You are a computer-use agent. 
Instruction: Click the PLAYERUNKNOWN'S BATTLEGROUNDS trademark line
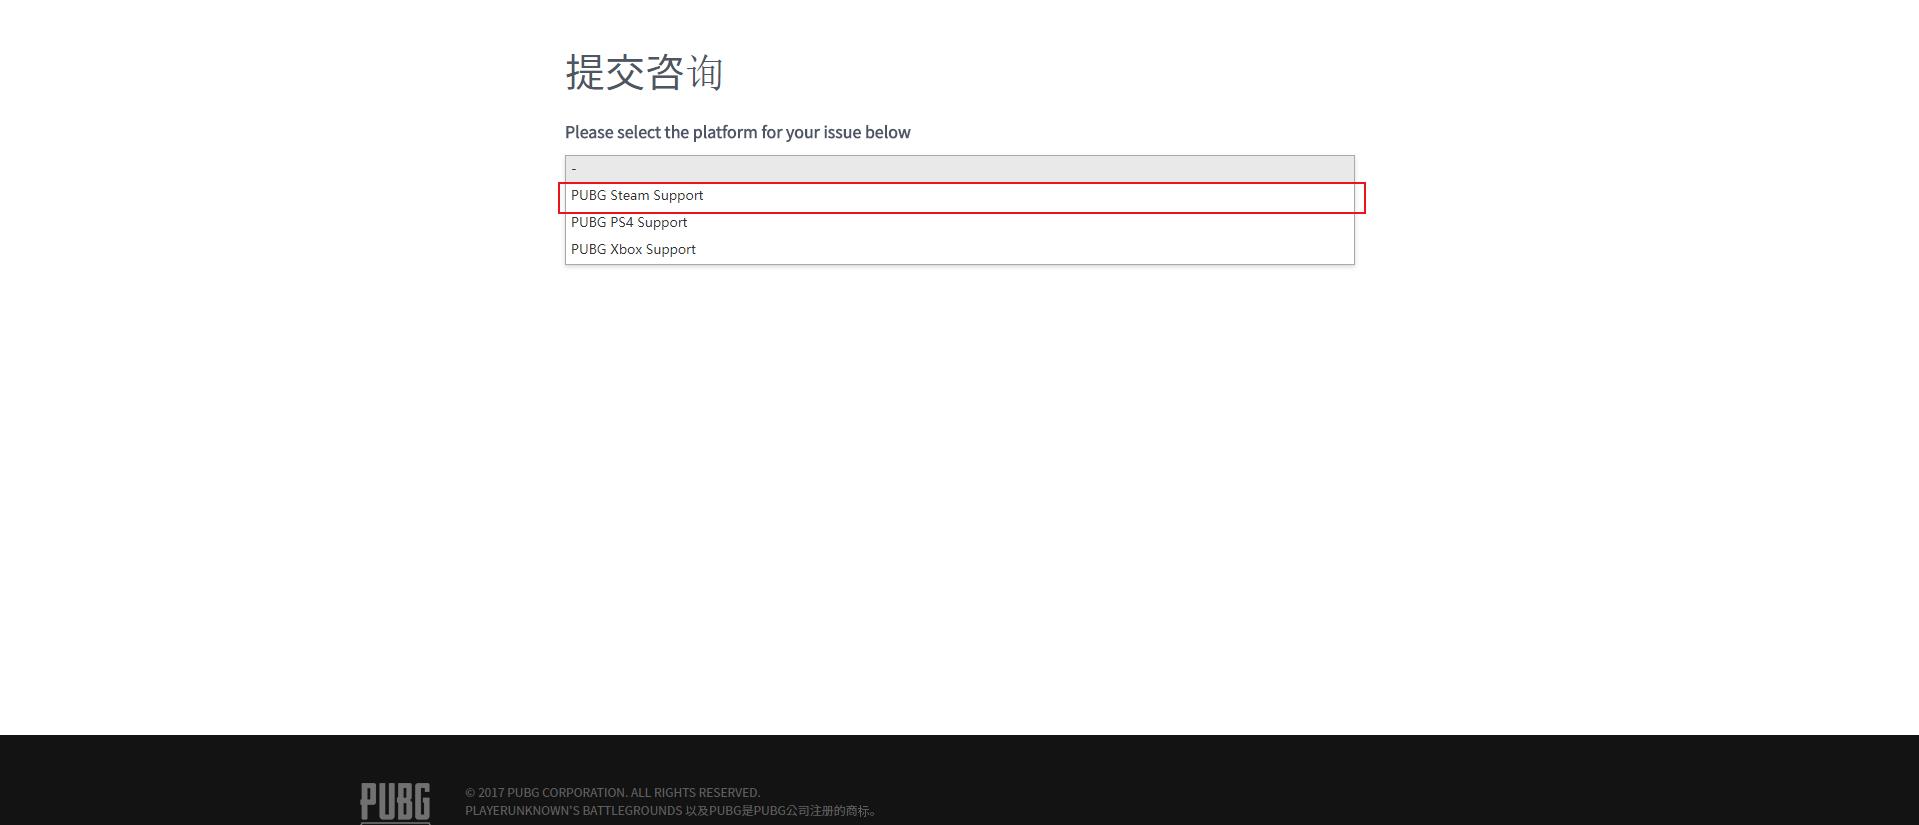(x=672, y=811)
